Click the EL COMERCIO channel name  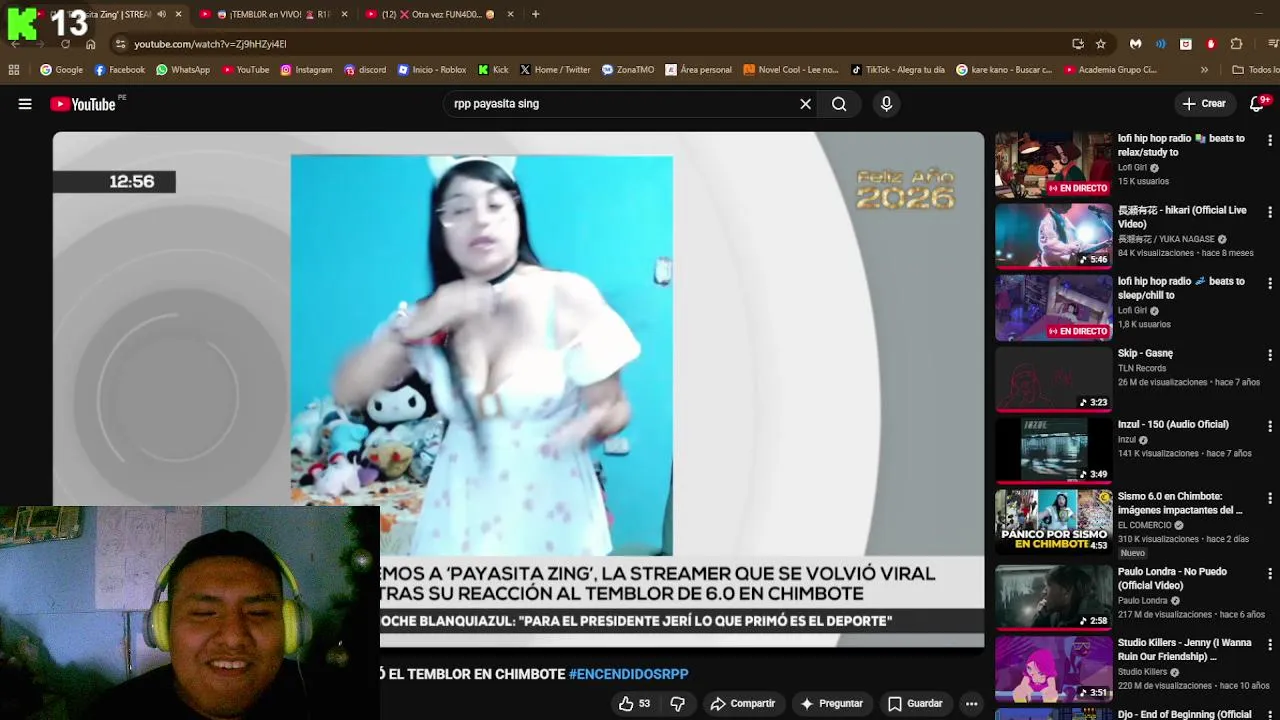tap(1144, 525)
